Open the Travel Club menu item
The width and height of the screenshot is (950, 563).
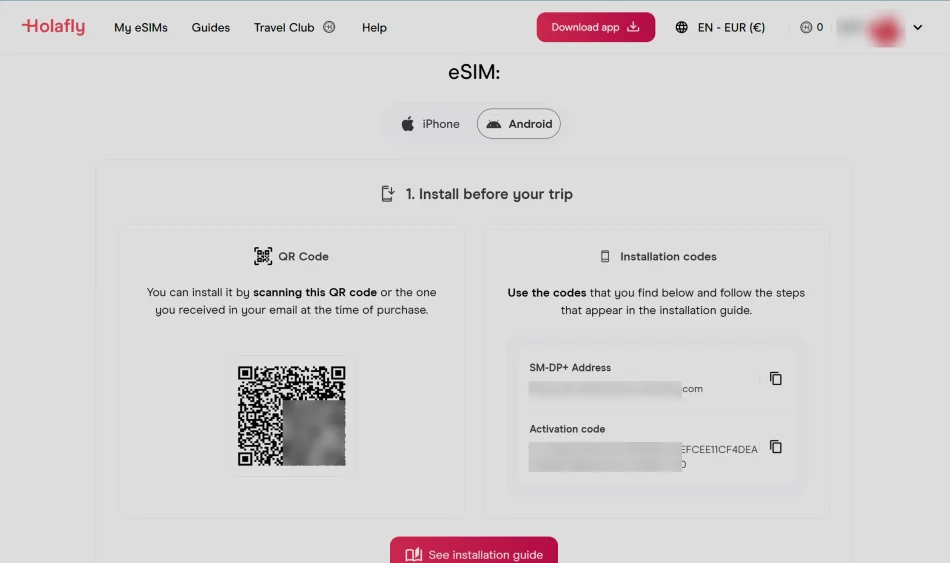(284, 27)
